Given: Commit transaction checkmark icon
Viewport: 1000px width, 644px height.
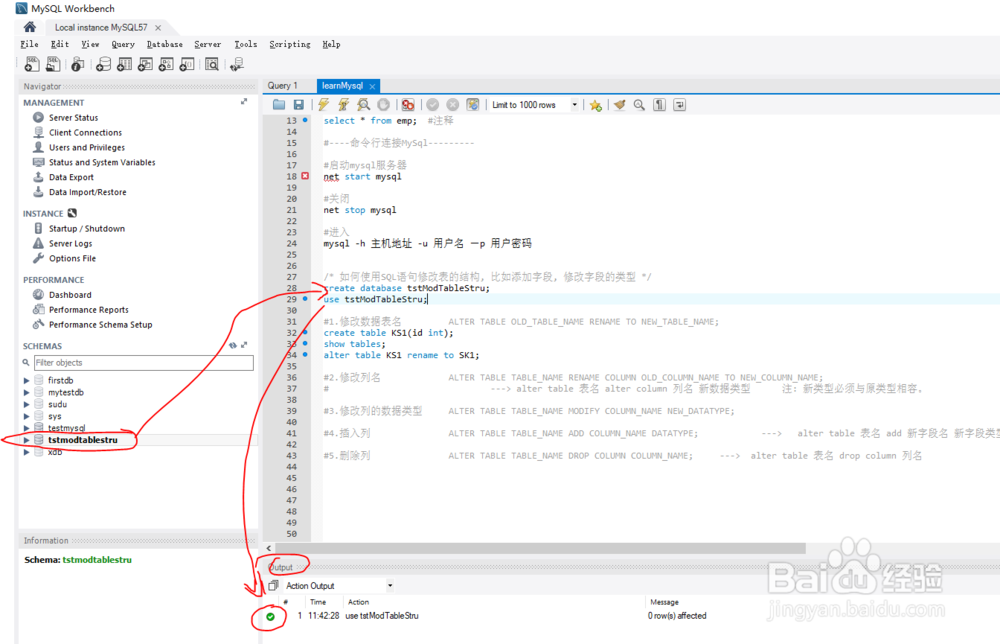Looking at the screenshot, I should point(432,105).
